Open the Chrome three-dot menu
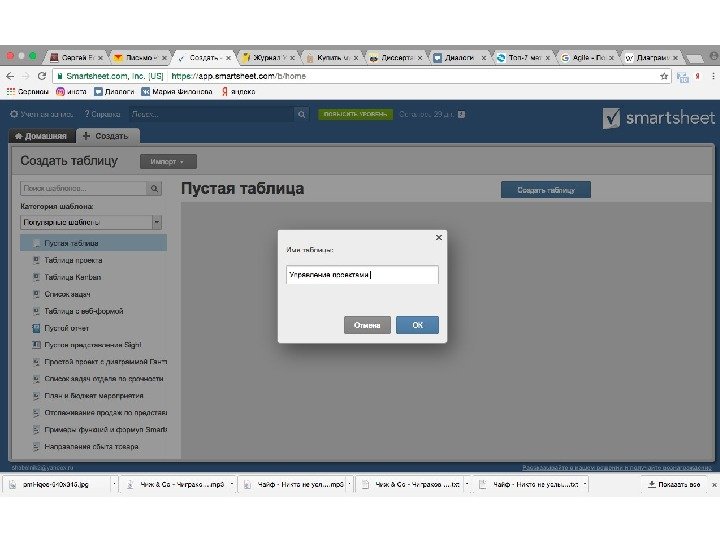The width and height of the screenshot is (720, 540). point(713,76)
